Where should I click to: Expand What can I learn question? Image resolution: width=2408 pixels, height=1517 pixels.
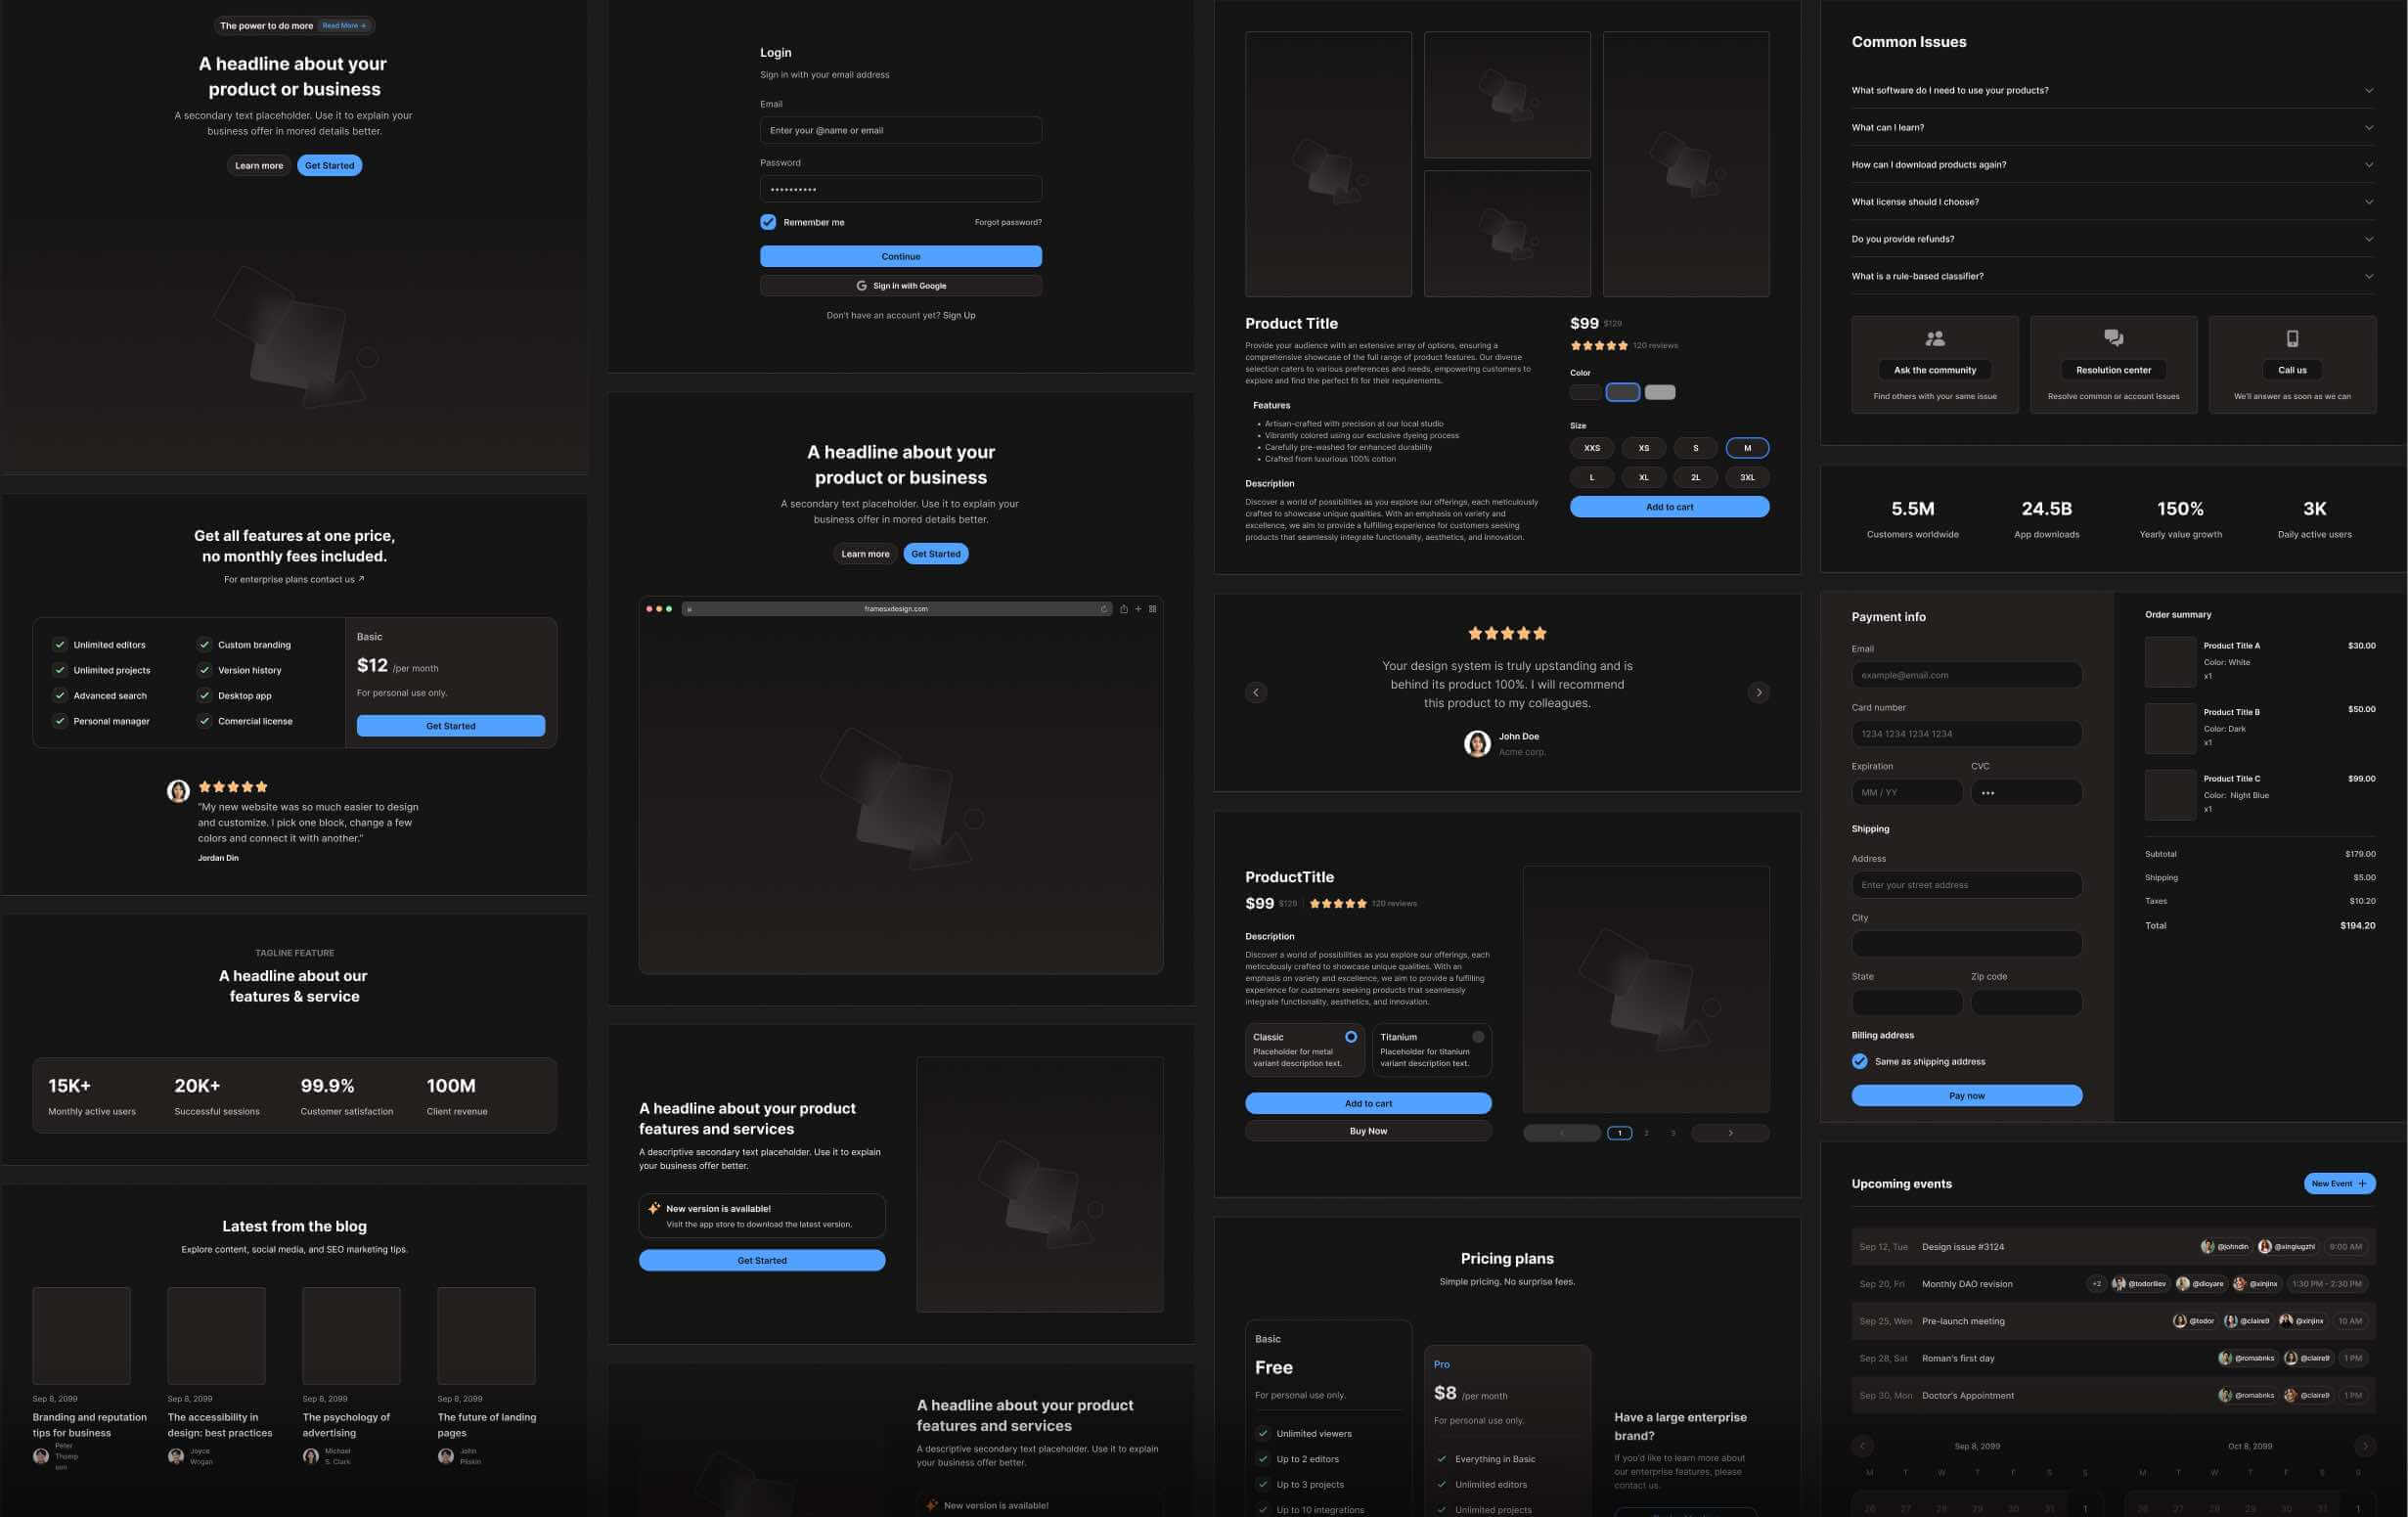pyautogui.click(x=2112, y=128)
